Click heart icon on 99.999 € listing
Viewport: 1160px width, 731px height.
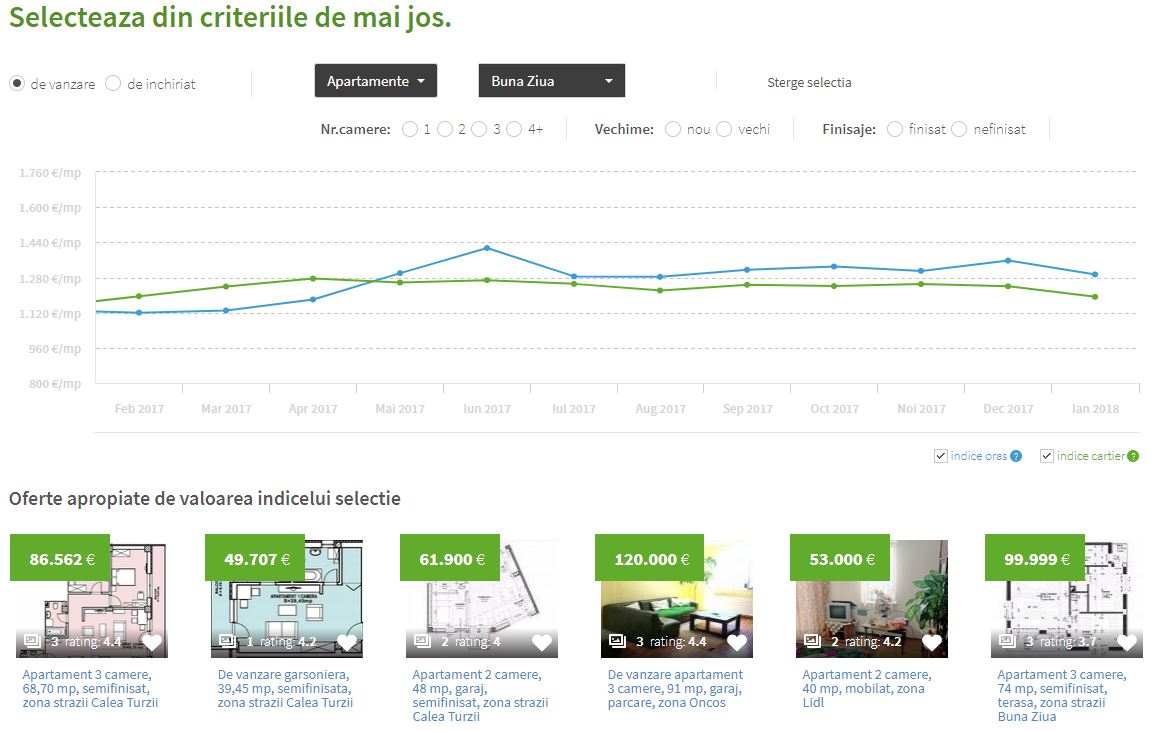[1127, 642]
